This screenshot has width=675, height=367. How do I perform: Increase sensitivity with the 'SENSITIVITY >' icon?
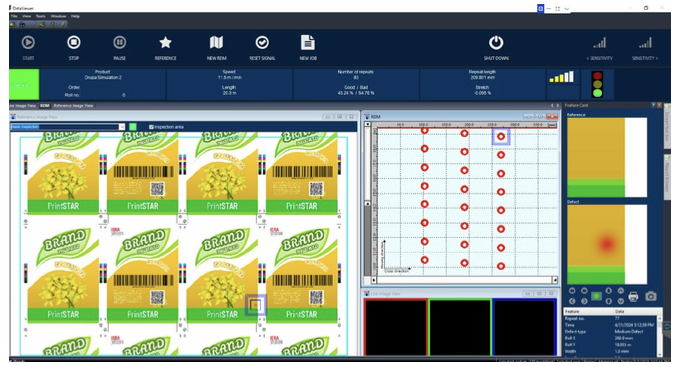(645, 43)
